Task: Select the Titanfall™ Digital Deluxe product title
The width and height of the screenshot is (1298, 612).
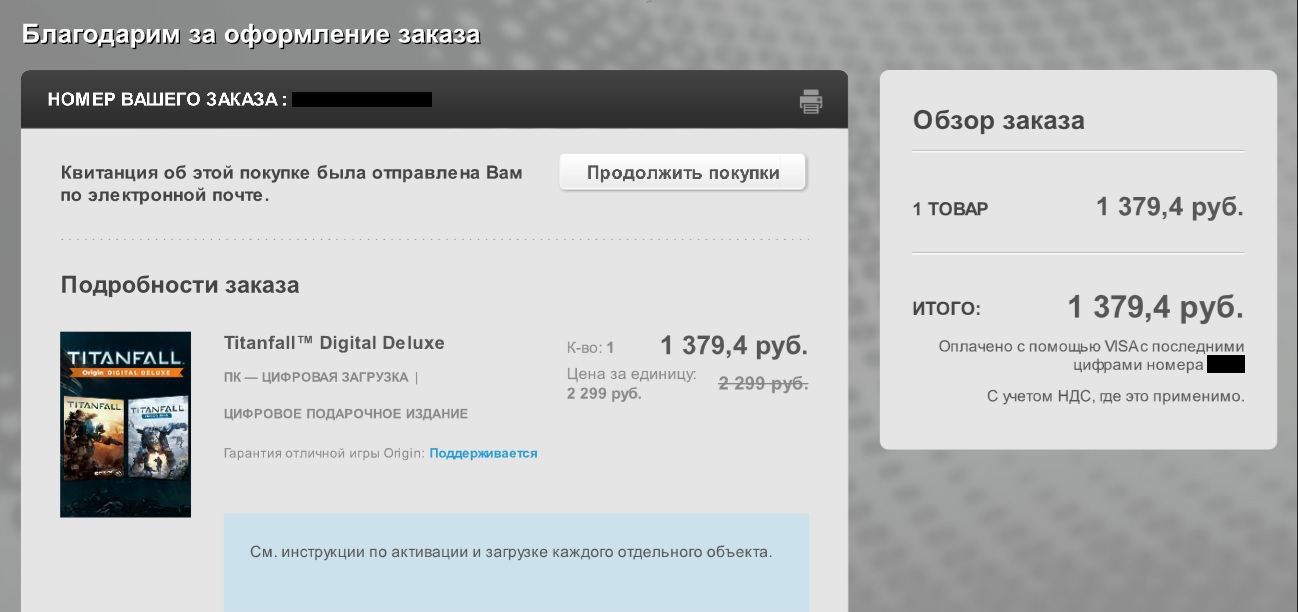Action: click(334, 343)
